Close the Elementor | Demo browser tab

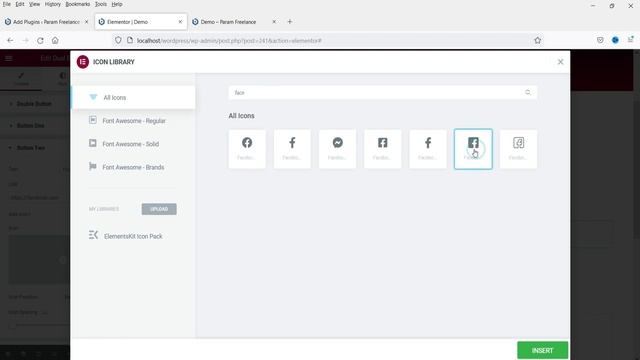[180, 22]
